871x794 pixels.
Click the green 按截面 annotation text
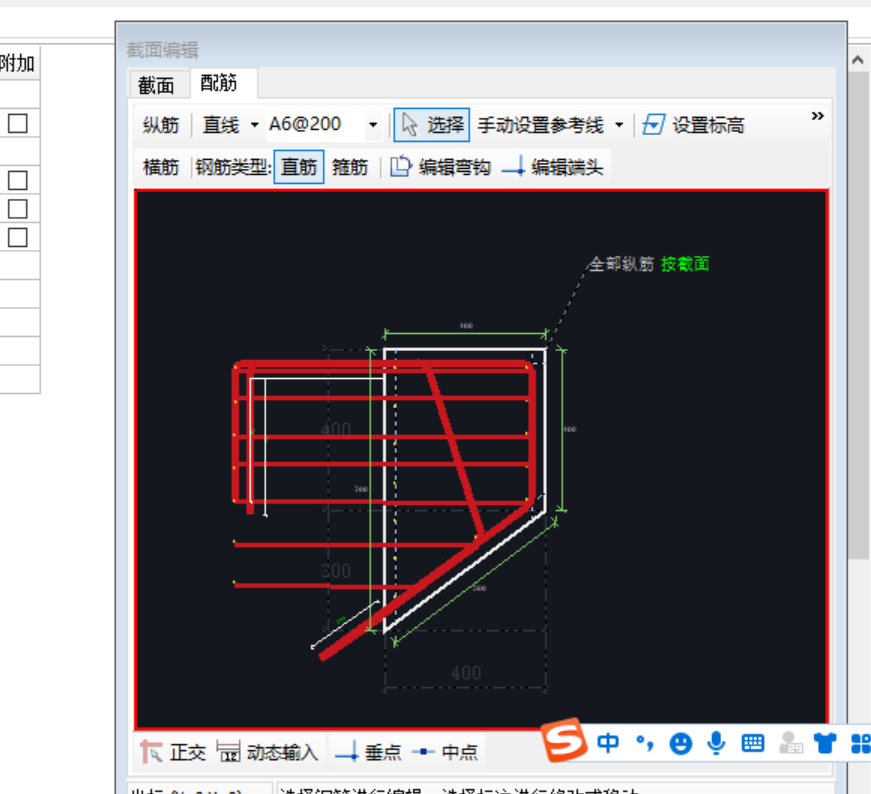685,264
